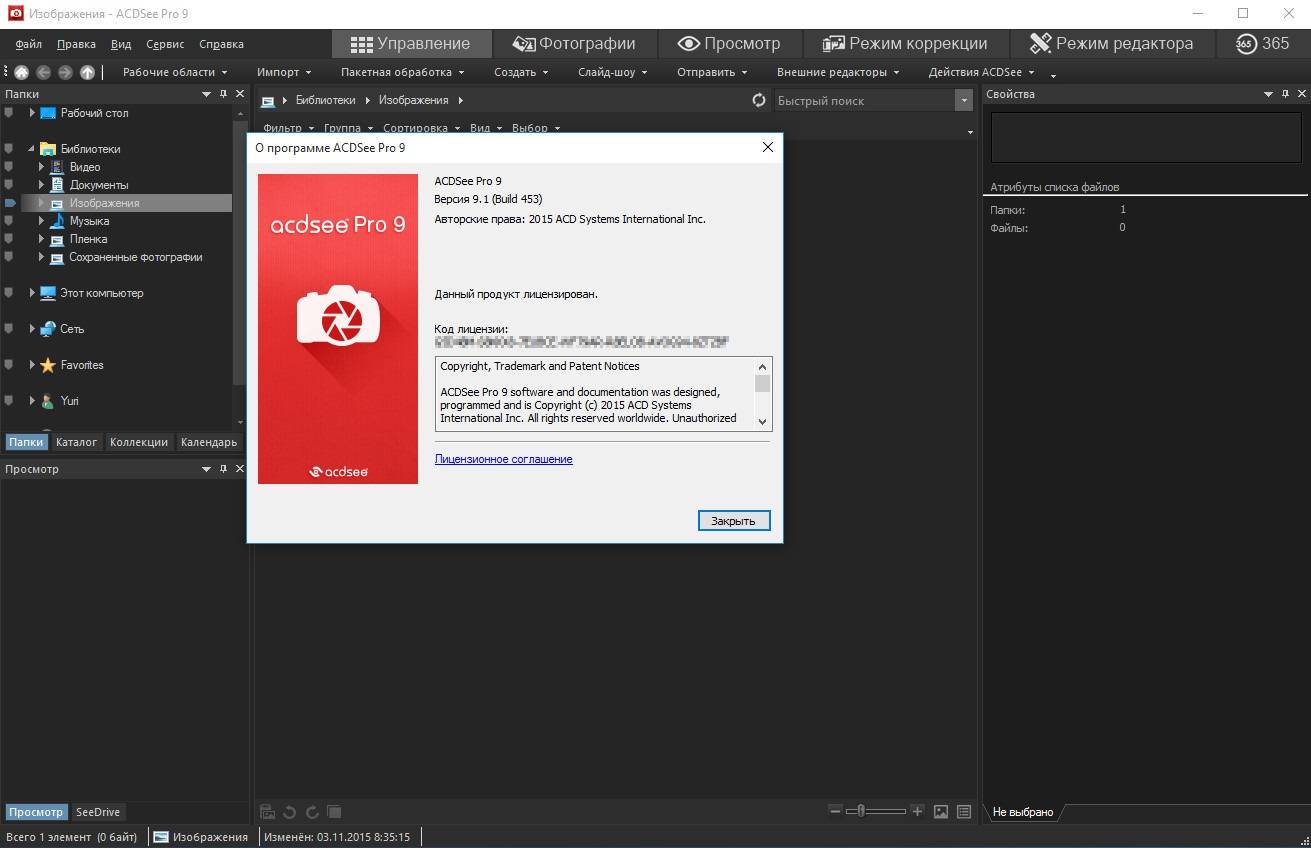Open the Рабочие области dropdown
Image resolution: width=1311 pixels, height=848 pixels.
175,72
